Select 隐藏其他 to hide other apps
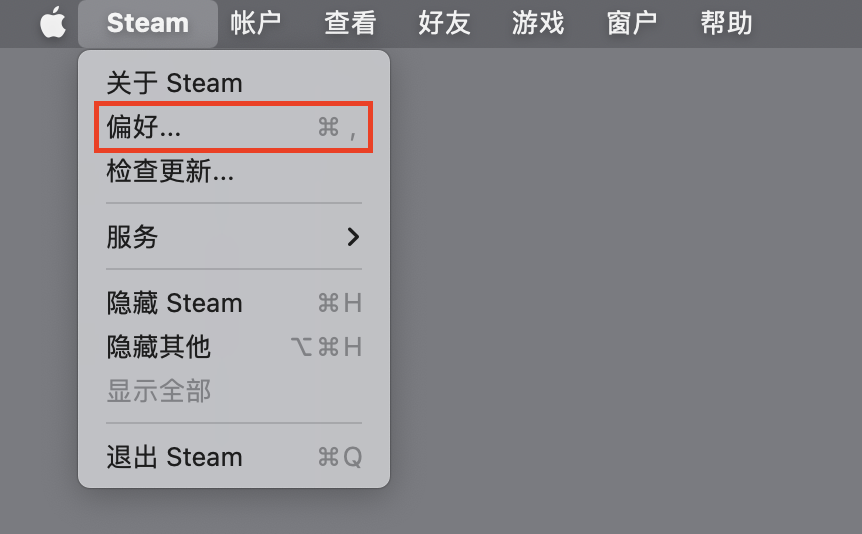This screenshot has width=862, height=534. (158, 347)
